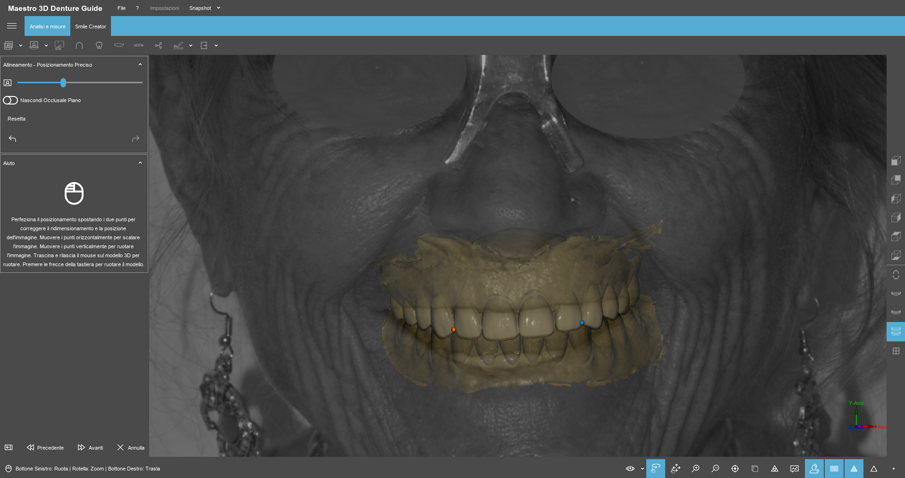Switch to Analisi e misure tab
Screen dimensions: 905x478
tap(47, 26)
